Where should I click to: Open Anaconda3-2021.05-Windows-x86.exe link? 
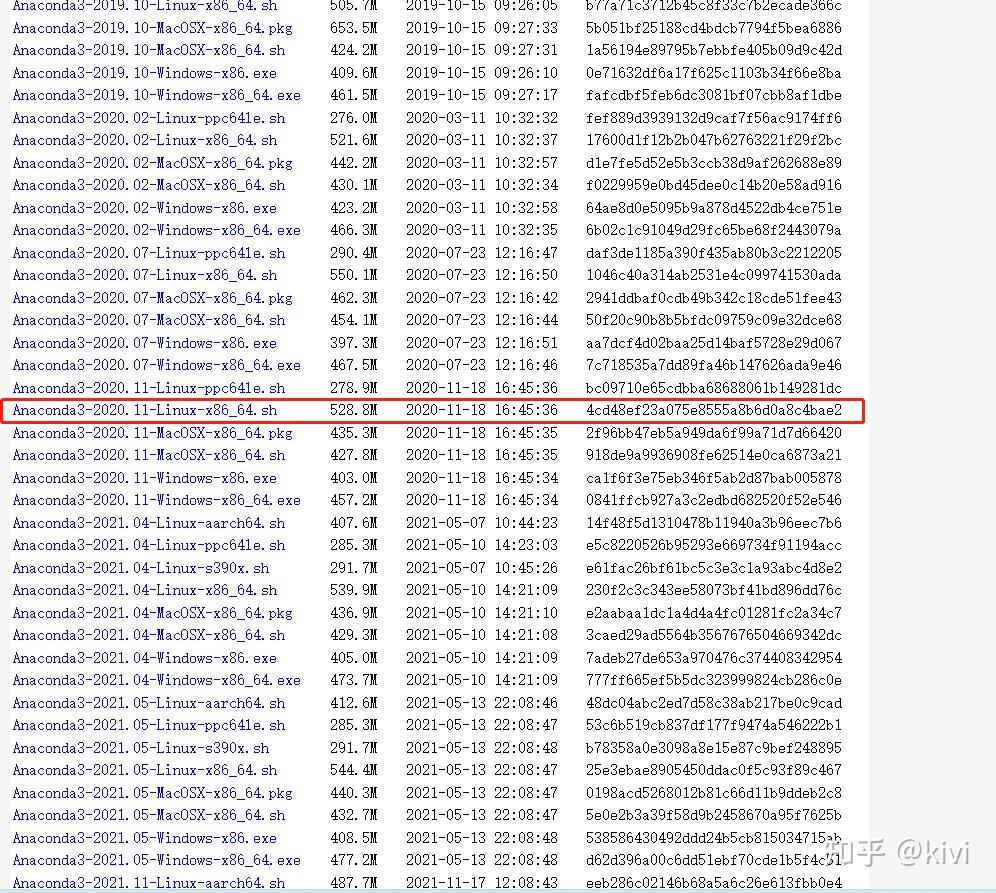[x=145, y=838]
